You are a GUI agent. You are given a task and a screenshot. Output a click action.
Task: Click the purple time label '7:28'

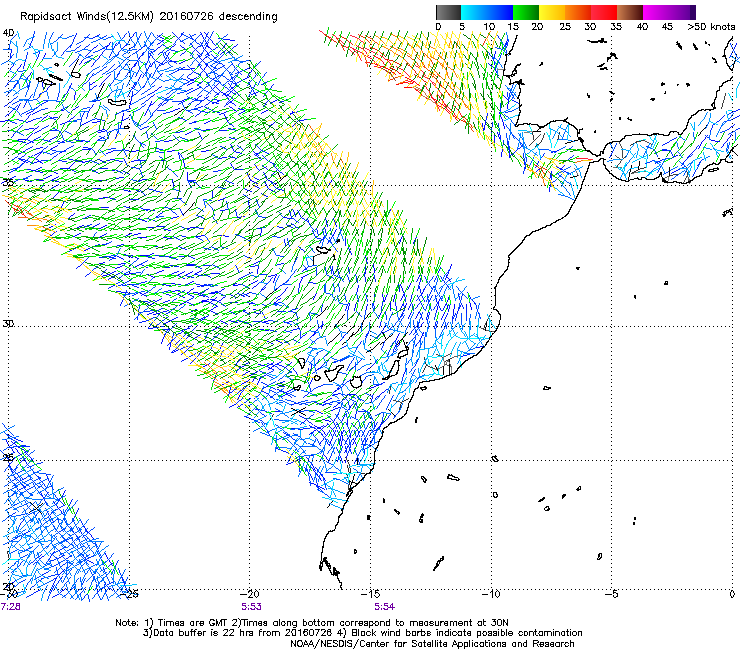pyautogui.click(x=10, y=607)
